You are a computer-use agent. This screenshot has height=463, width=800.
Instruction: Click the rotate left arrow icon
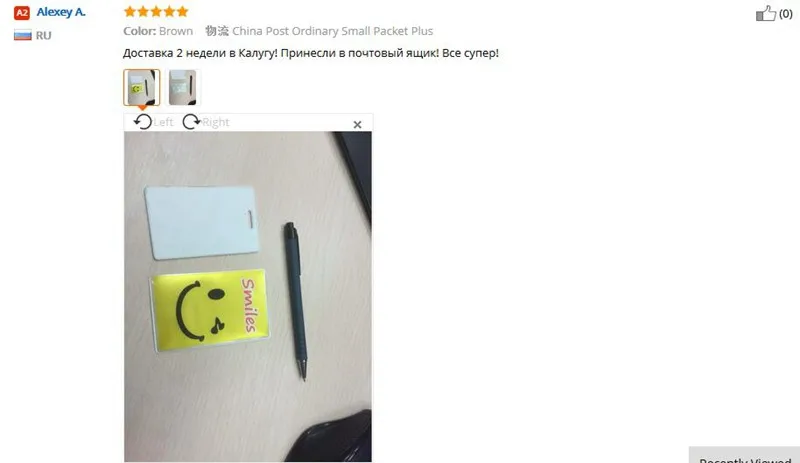[143, 122]
